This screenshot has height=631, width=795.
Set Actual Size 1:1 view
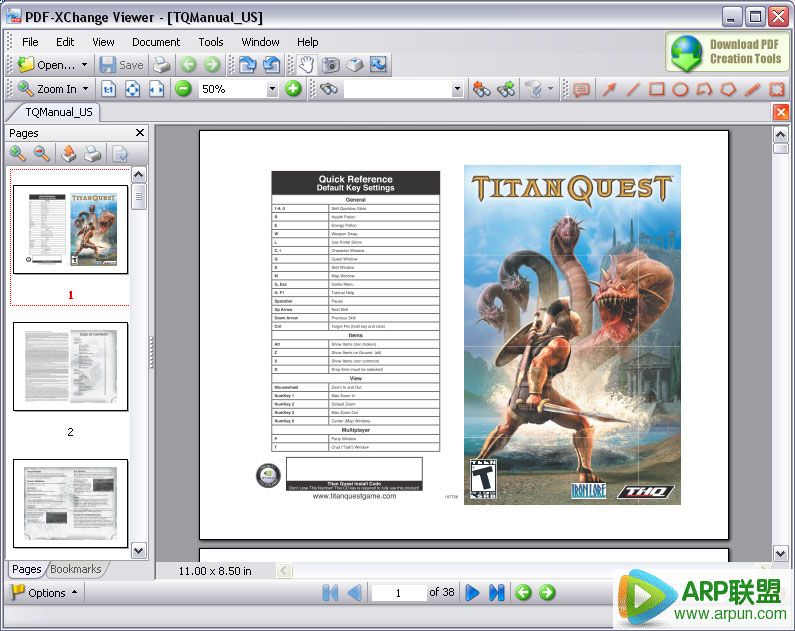(109, 89)
